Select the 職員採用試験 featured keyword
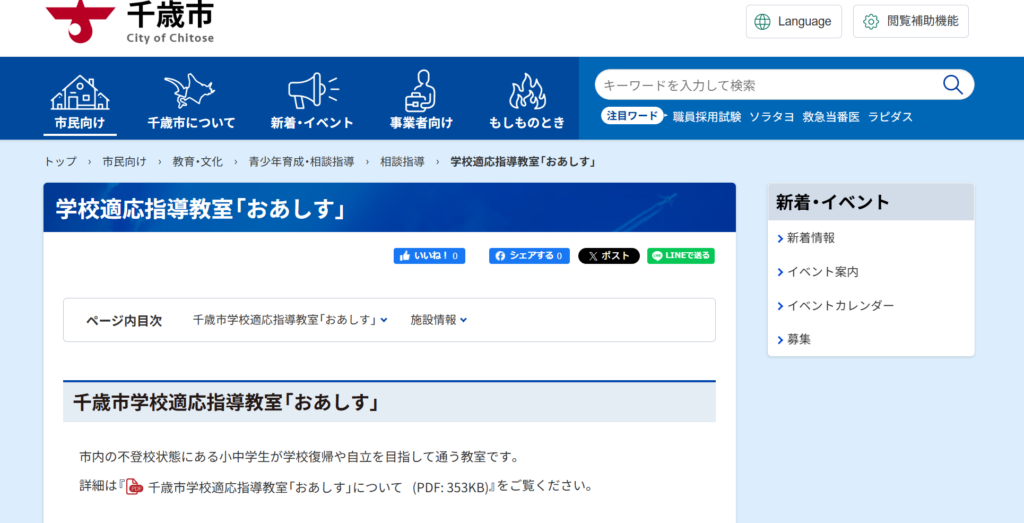1024x523 pixels. pos(707,117)
